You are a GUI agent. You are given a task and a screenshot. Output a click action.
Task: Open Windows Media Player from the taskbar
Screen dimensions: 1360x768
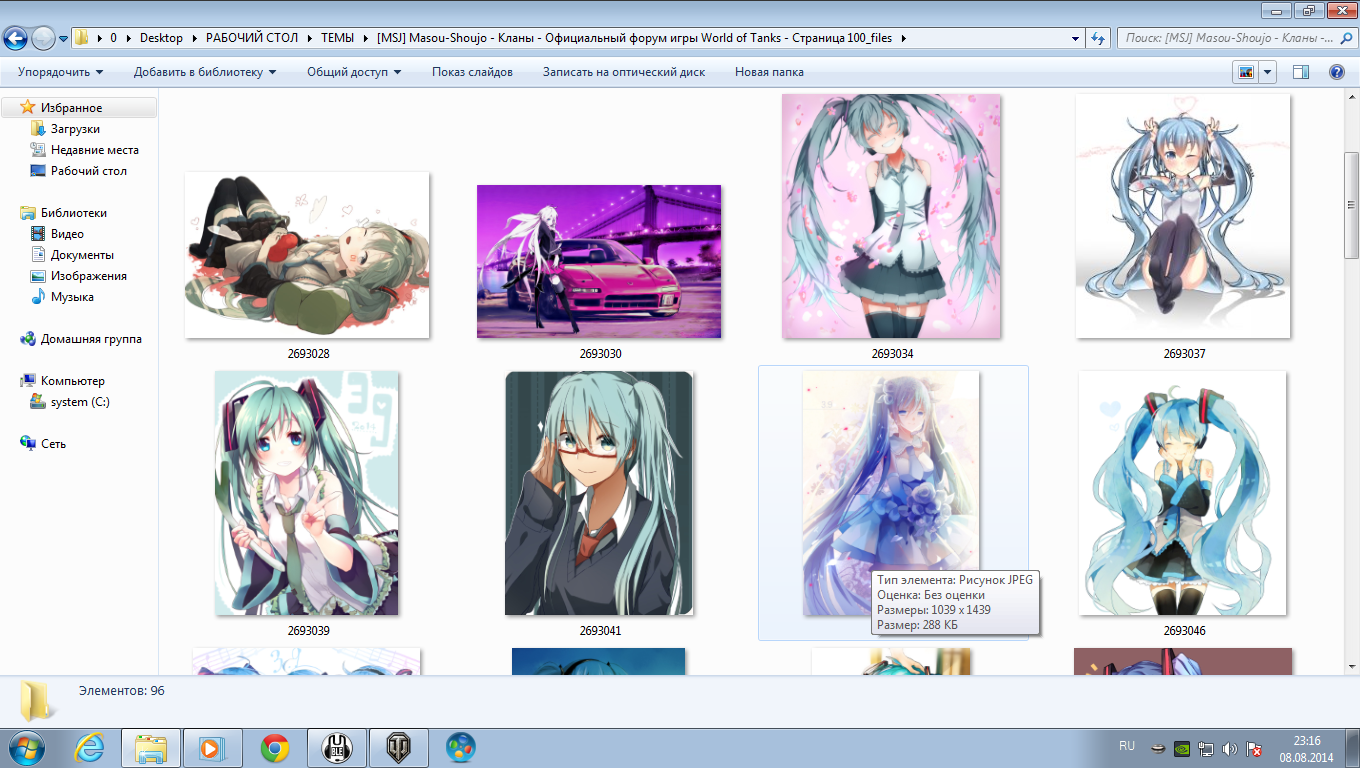213,747
